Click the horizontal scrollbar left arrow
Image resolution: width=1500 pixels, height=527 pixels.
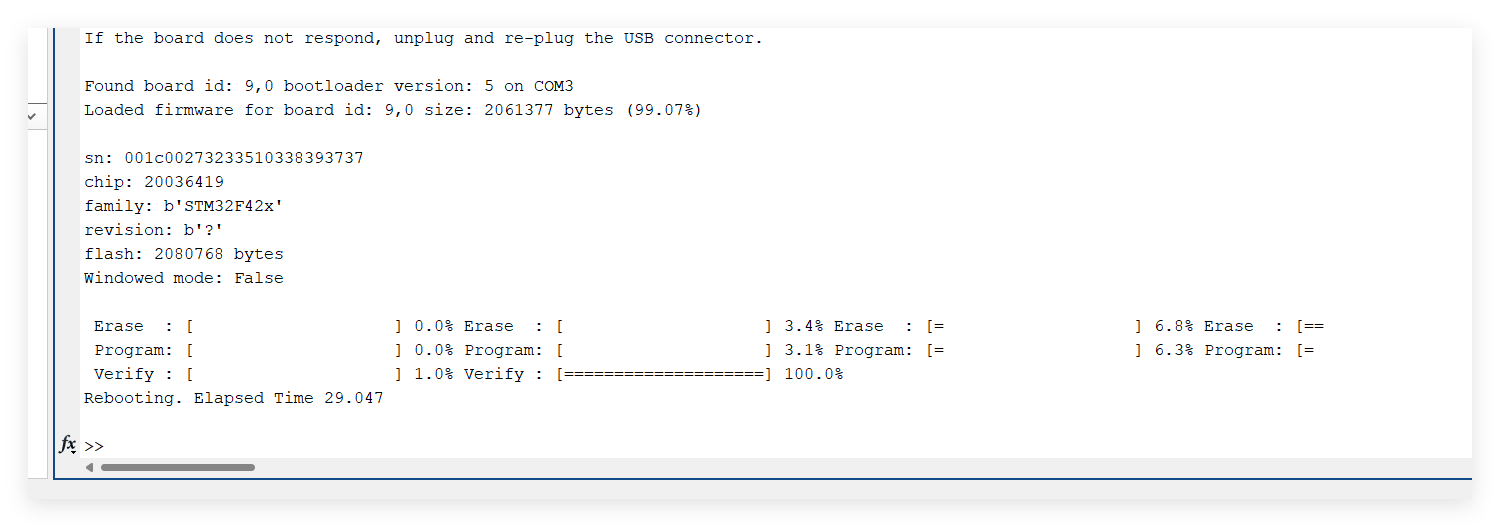tap(89, 467)
